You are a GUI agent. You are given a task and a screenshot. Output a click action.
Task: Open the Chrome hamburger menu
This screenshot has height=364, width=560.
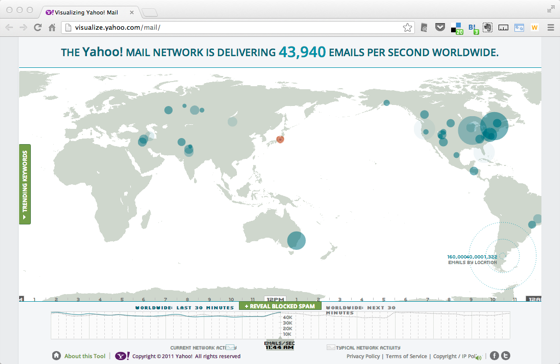550,28
